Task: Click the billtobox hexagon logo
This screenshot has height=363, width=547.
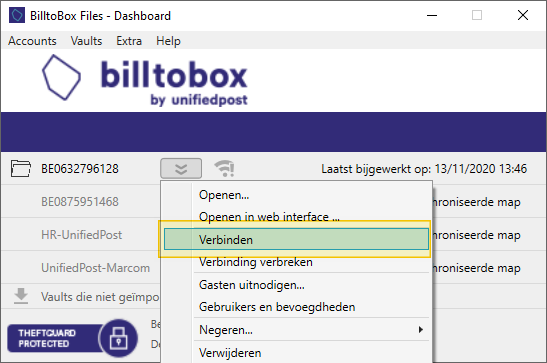Action: click(61, 77)
